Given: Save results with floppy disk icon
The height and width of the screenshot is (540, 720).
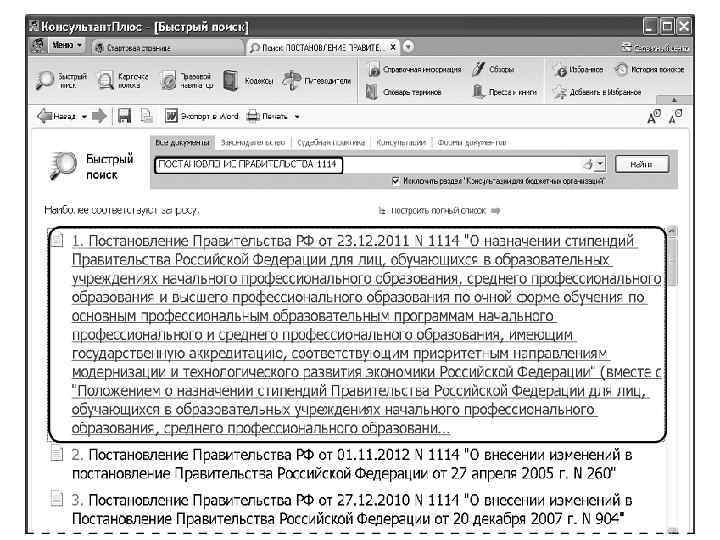Looking at the screenshot, I should pyautogui.click(x=124, y=116).
